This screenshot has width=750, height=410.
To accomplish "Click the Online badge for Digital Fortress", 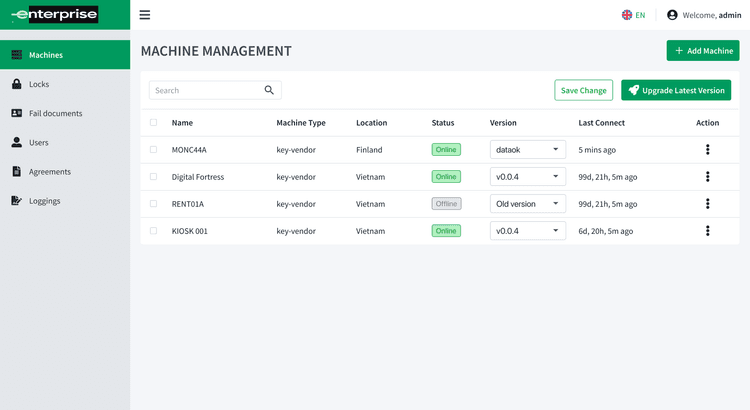I will [446, 177].
